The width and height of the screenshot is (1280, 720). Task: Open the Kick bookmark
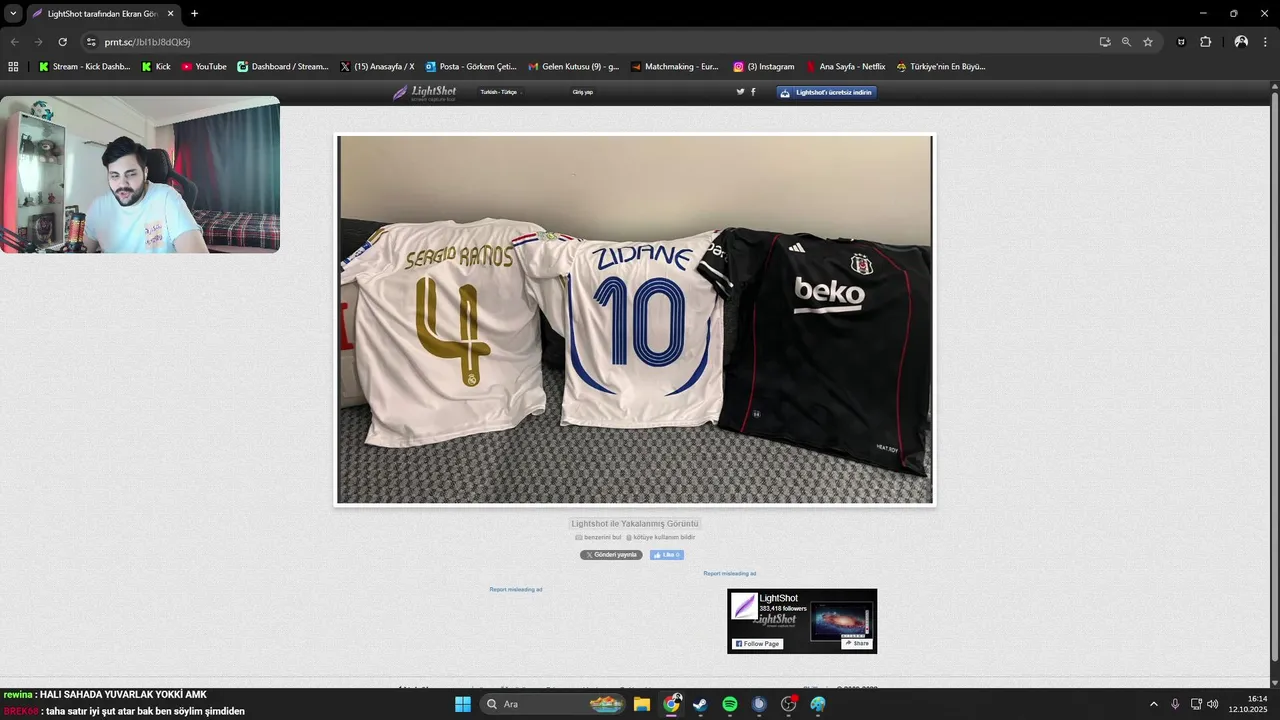click(x=156, y=67)
